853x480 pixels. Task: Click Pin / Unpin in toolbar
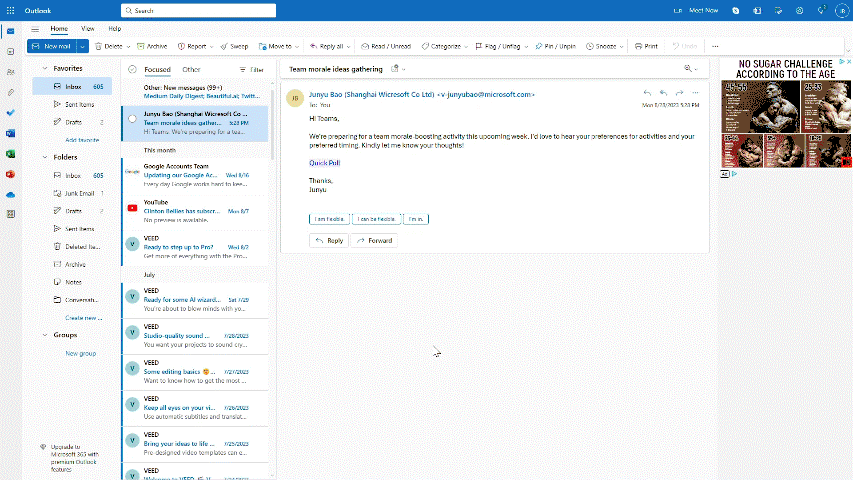(555, 46)
